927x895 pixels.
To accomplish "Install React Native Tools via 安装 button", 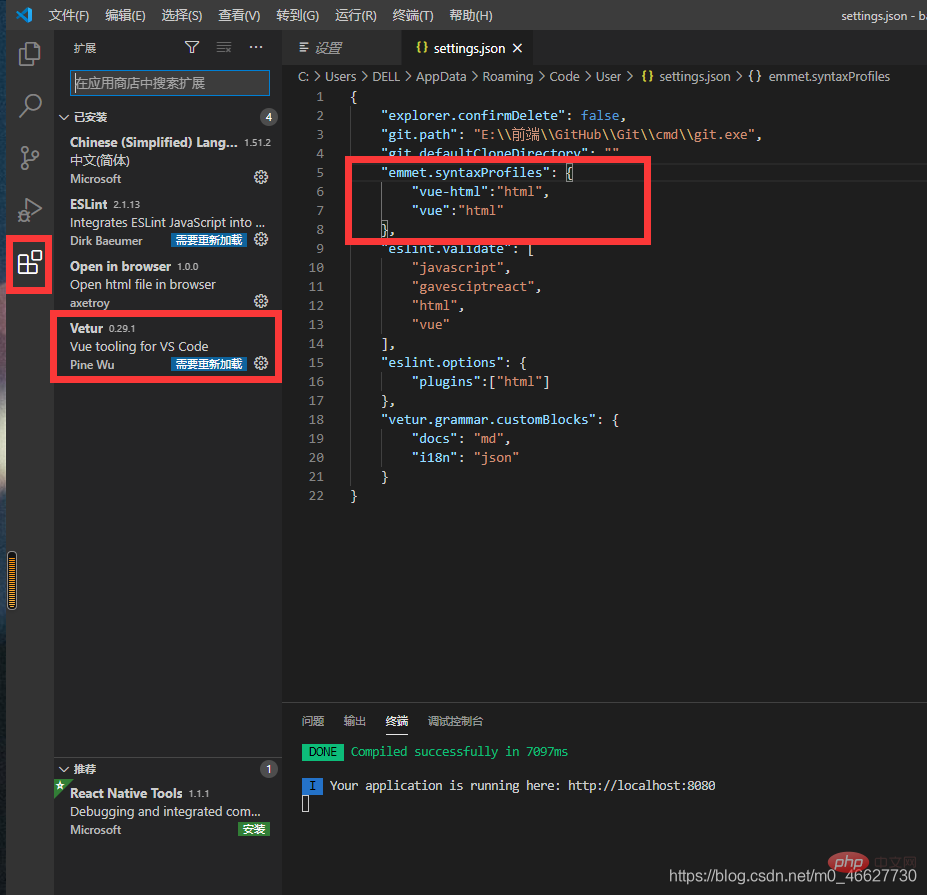I will tap(254, 829).
